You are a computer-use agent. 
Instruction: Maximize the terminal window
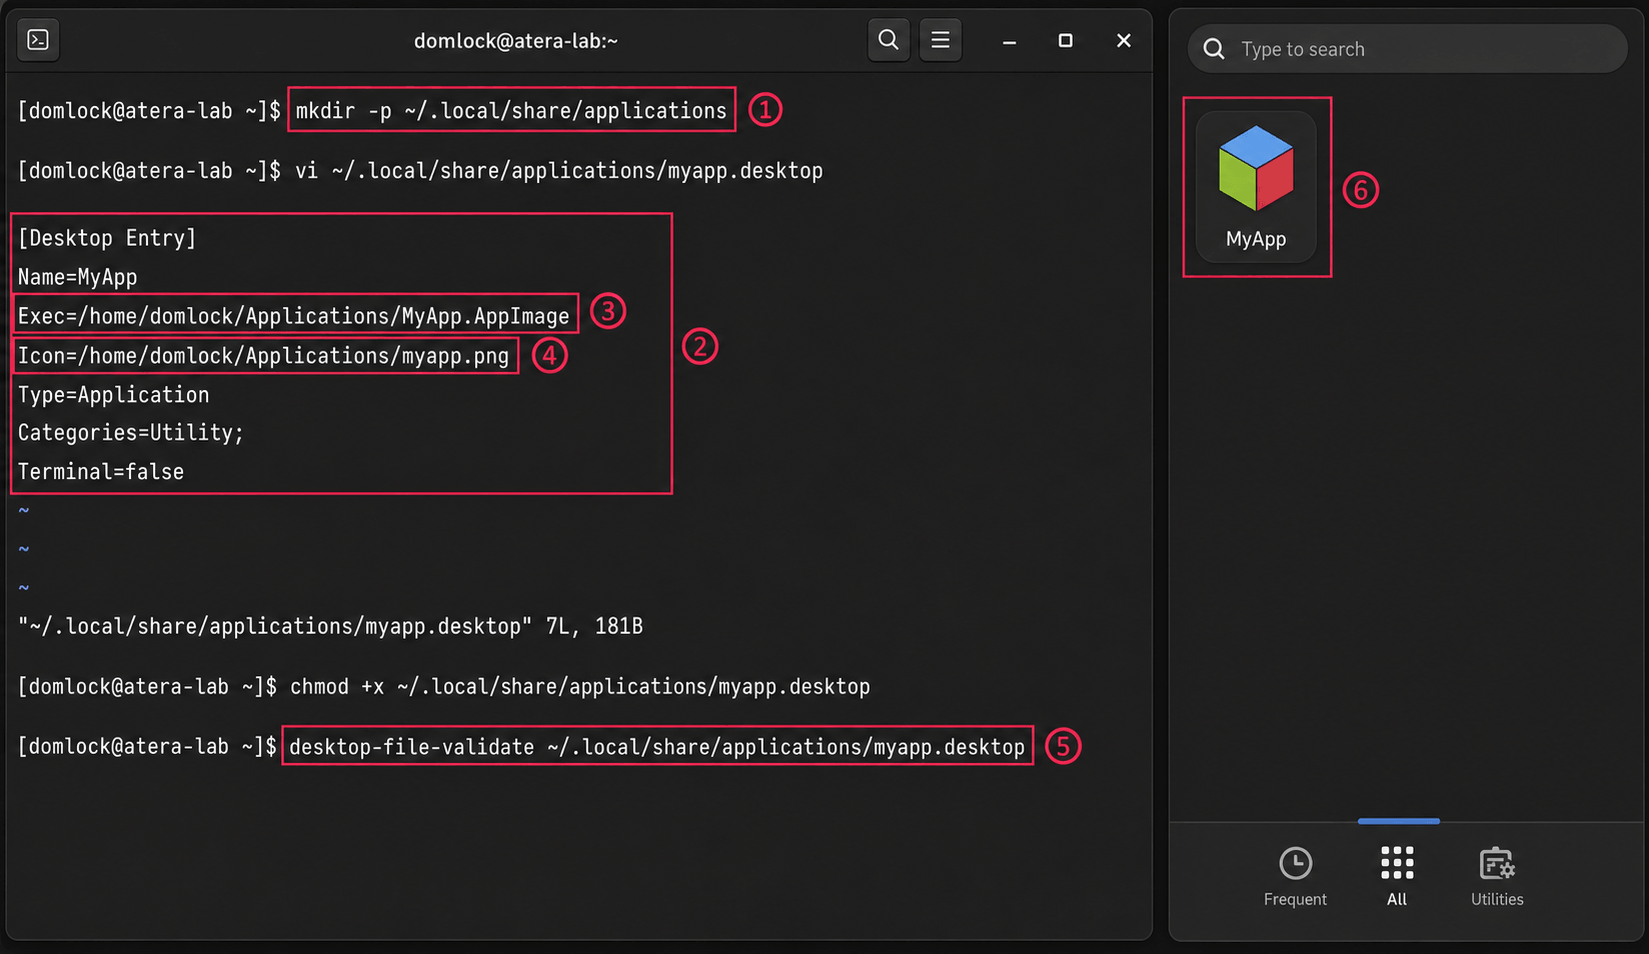coord(1065,40)
